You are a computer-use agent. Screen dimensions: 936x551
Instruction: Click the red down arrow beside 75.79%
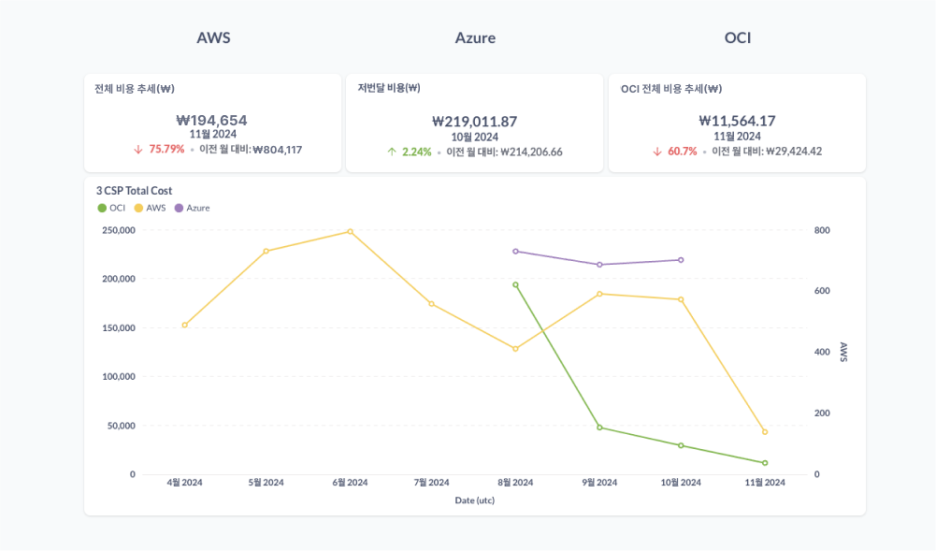(138, 150)
